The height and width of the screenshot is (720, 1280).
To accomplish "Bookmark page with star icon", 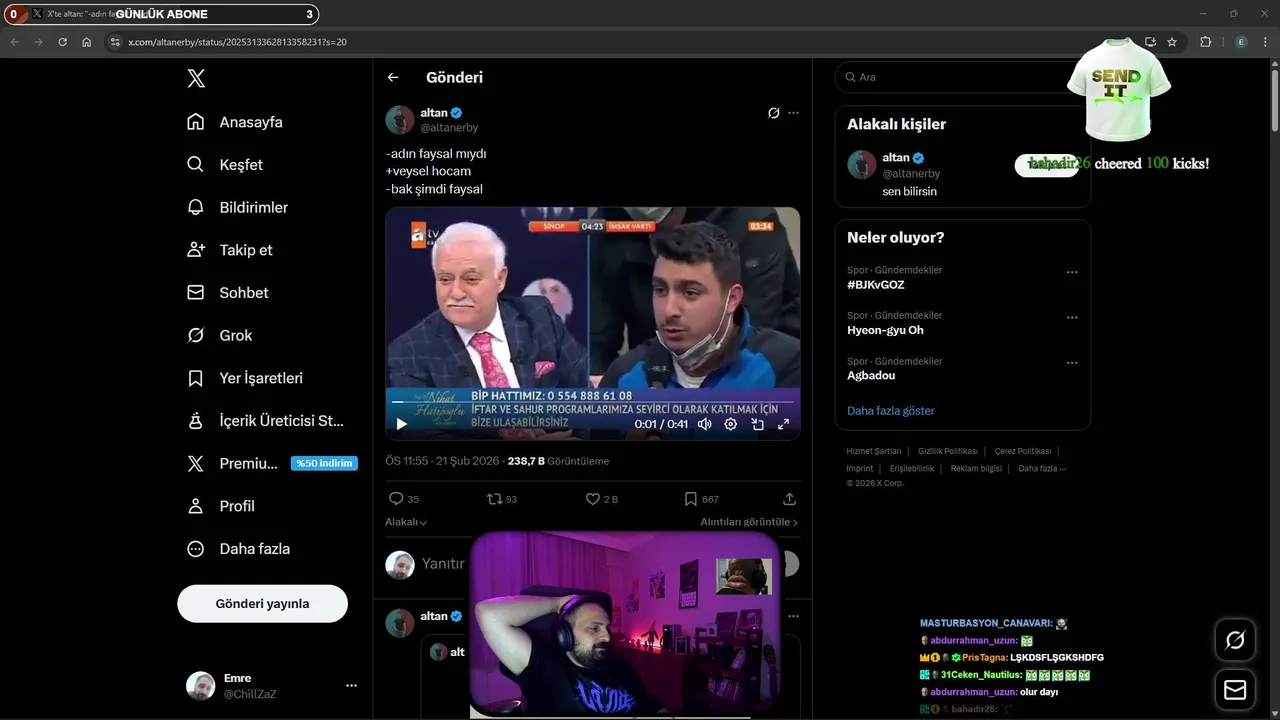I will click(1172, 42).
